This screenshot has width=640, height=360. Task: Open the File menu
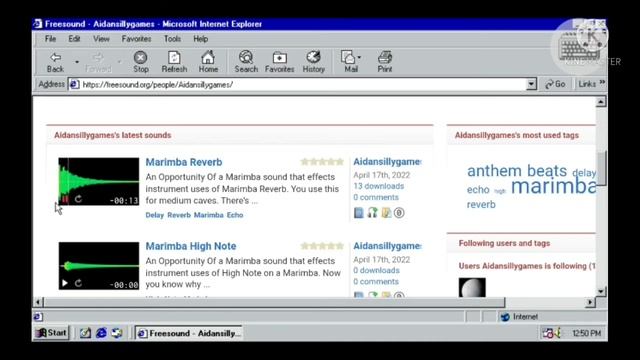51,39
